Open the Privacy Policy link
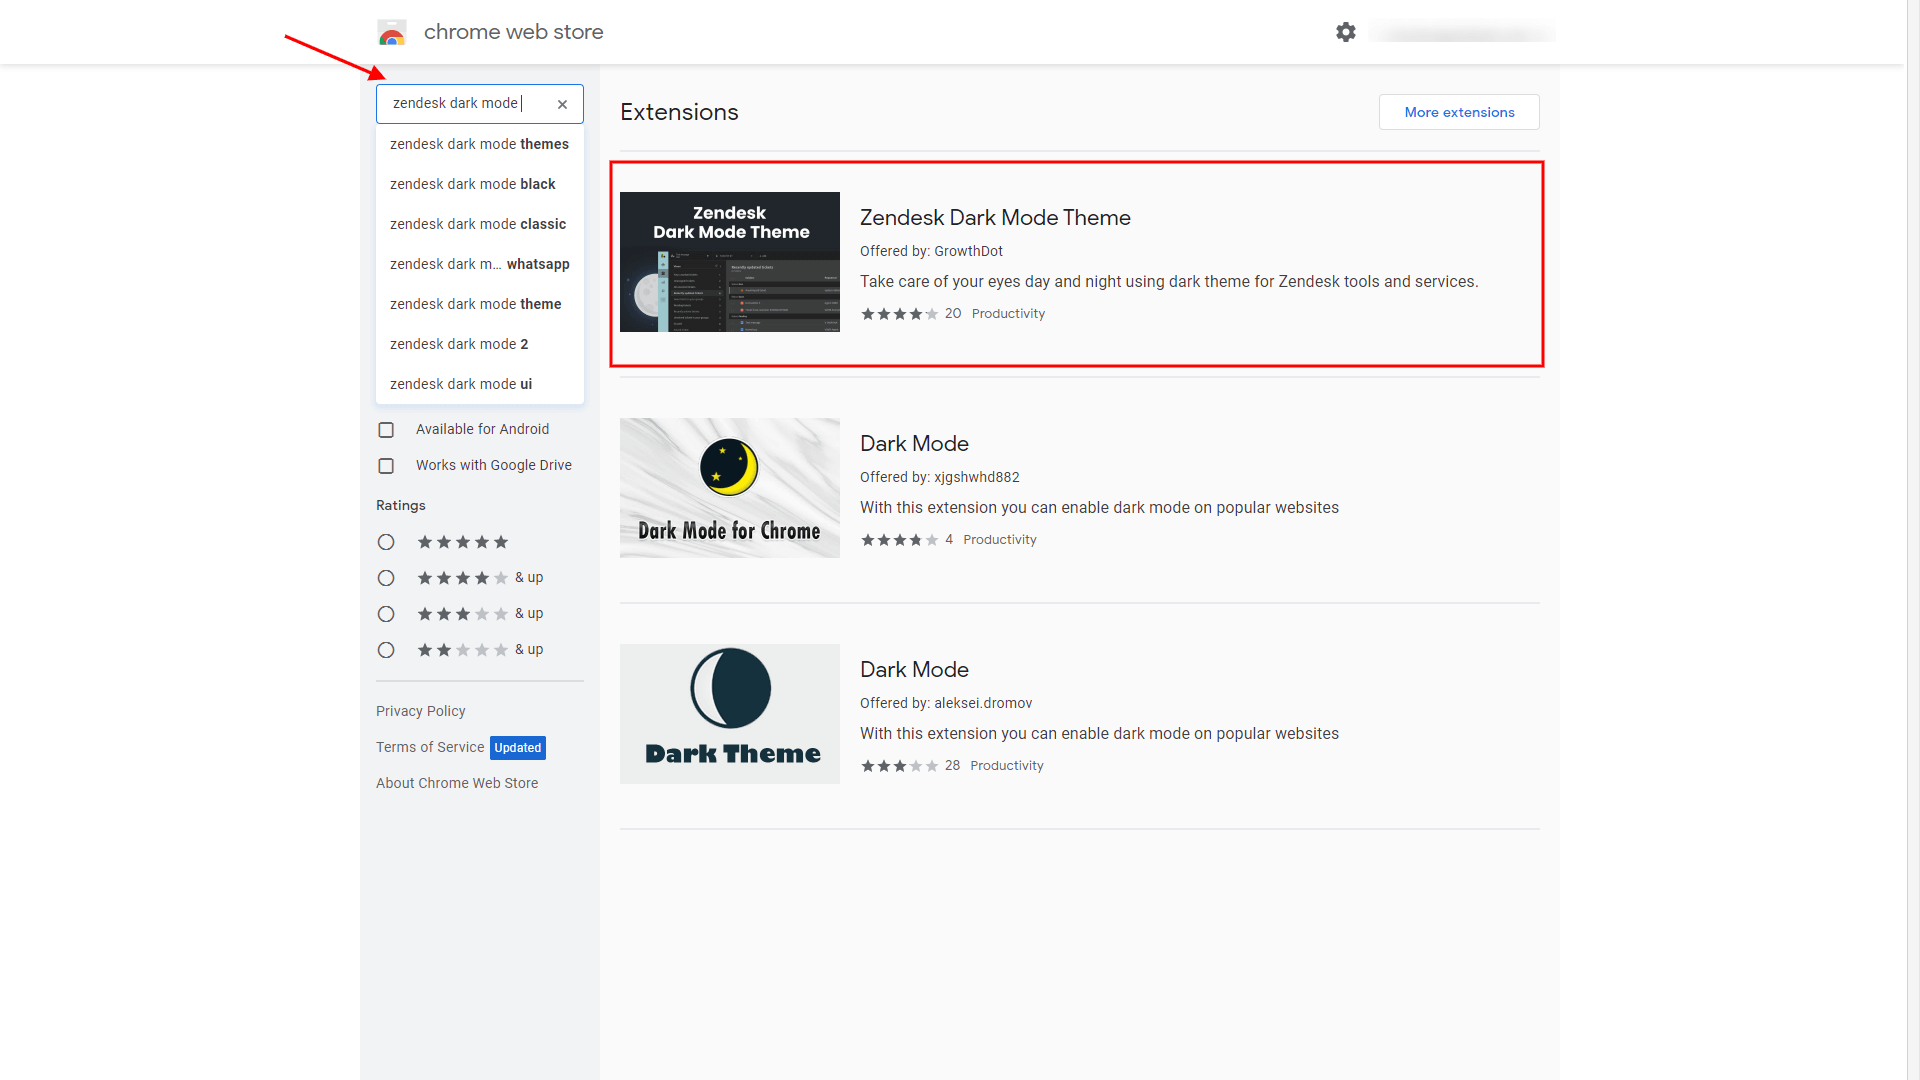 click(x=421, y=711)
